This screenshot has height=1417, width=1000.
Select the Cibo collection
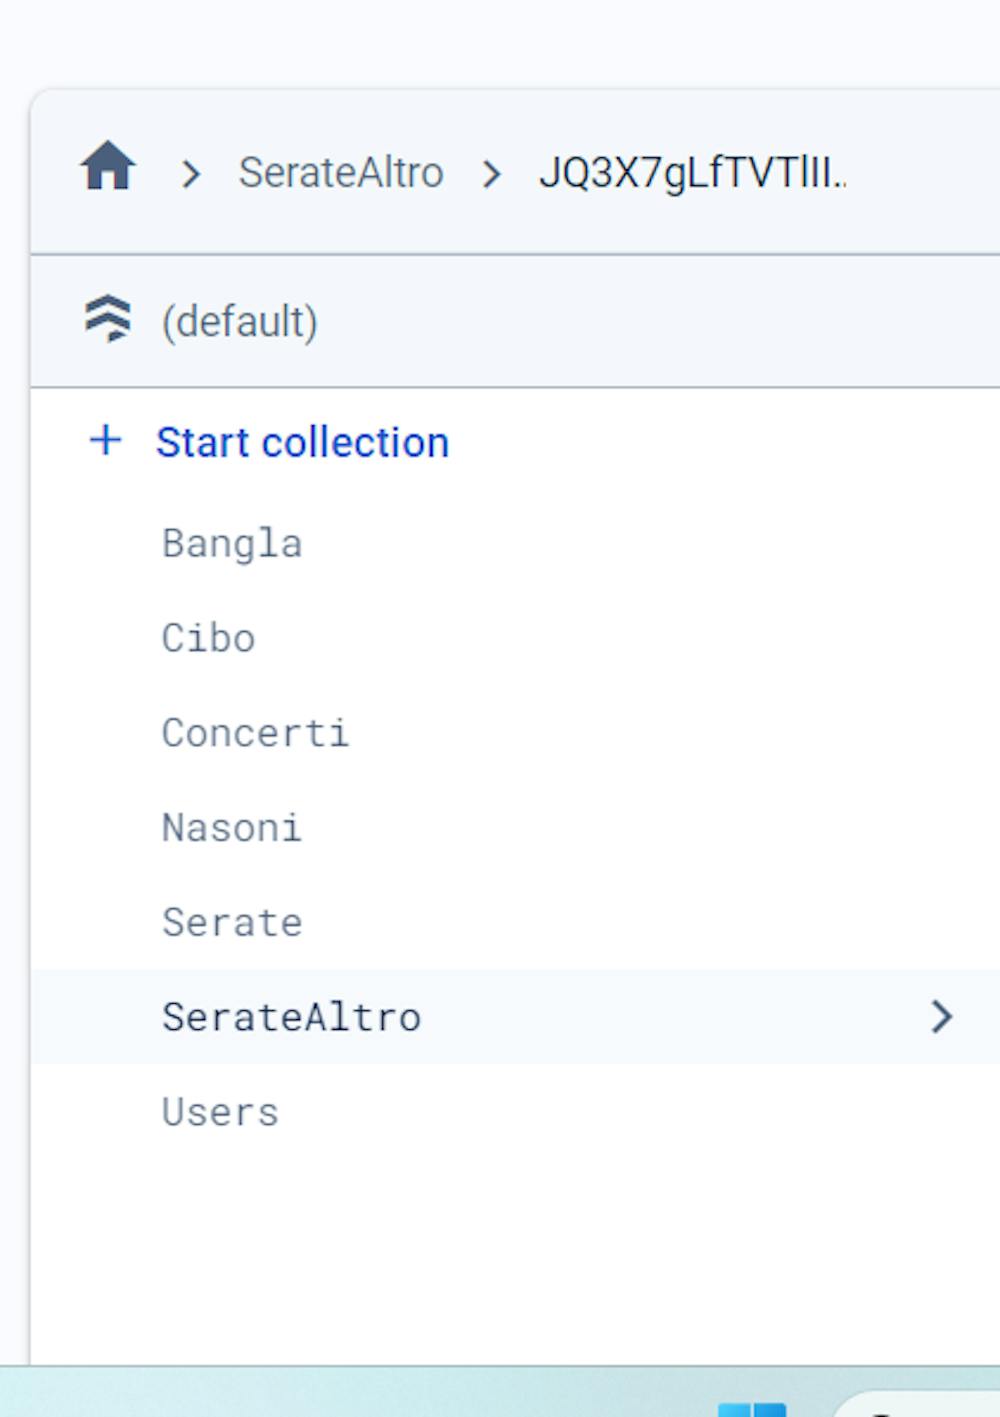(x=209, y=638)
